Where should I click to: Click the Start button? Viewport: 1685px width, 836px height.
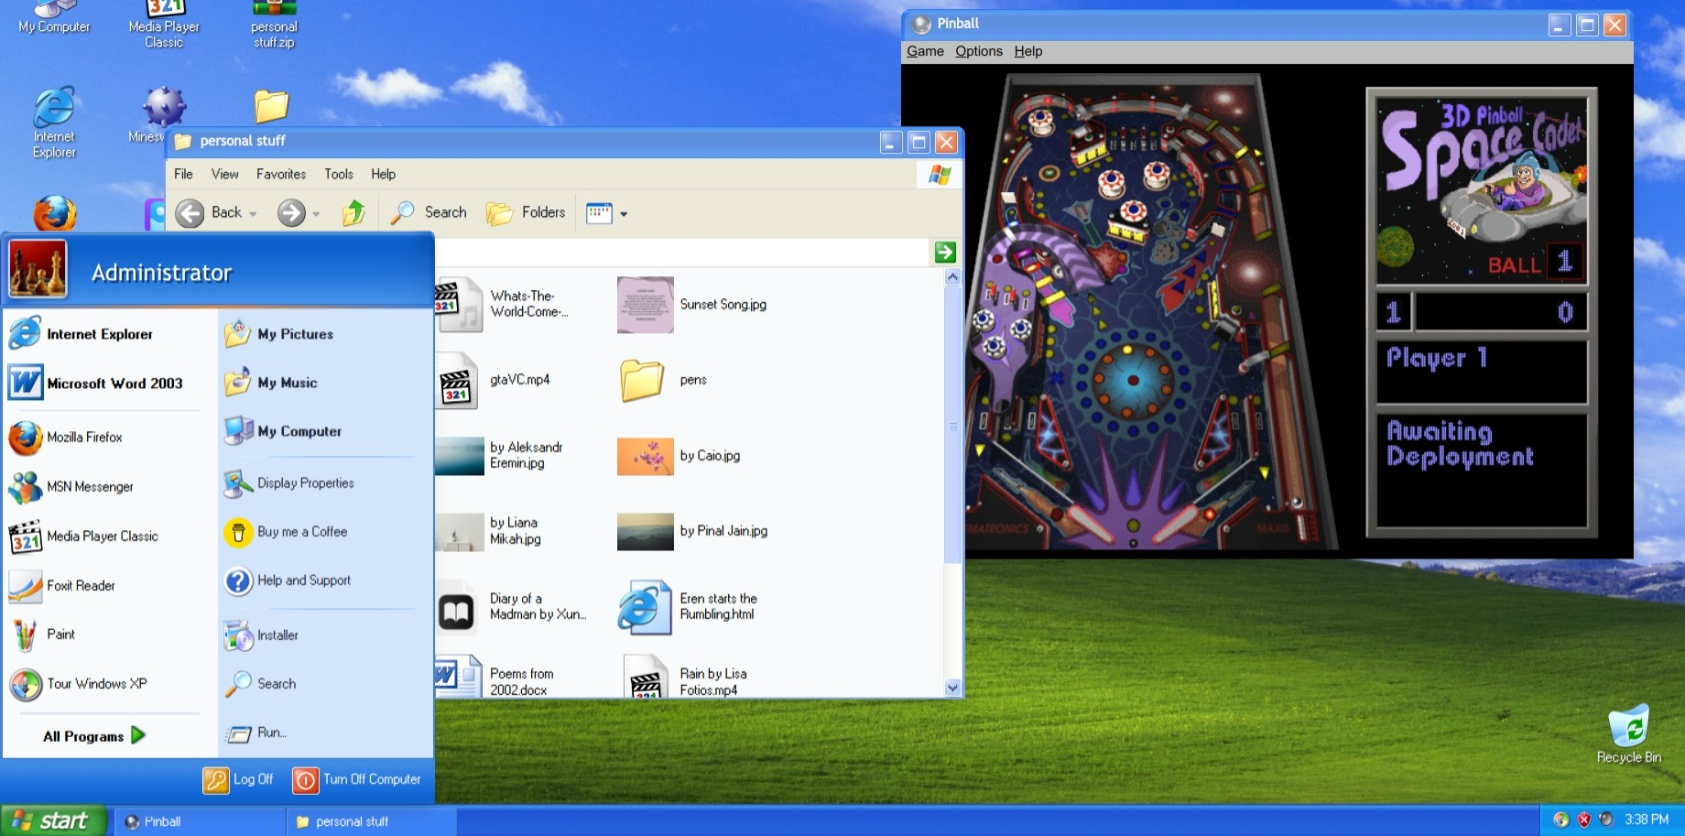point(53,821)
